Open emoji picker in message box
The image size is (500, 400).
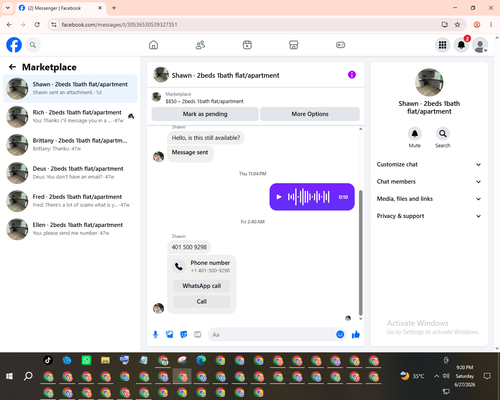[340, 334]
